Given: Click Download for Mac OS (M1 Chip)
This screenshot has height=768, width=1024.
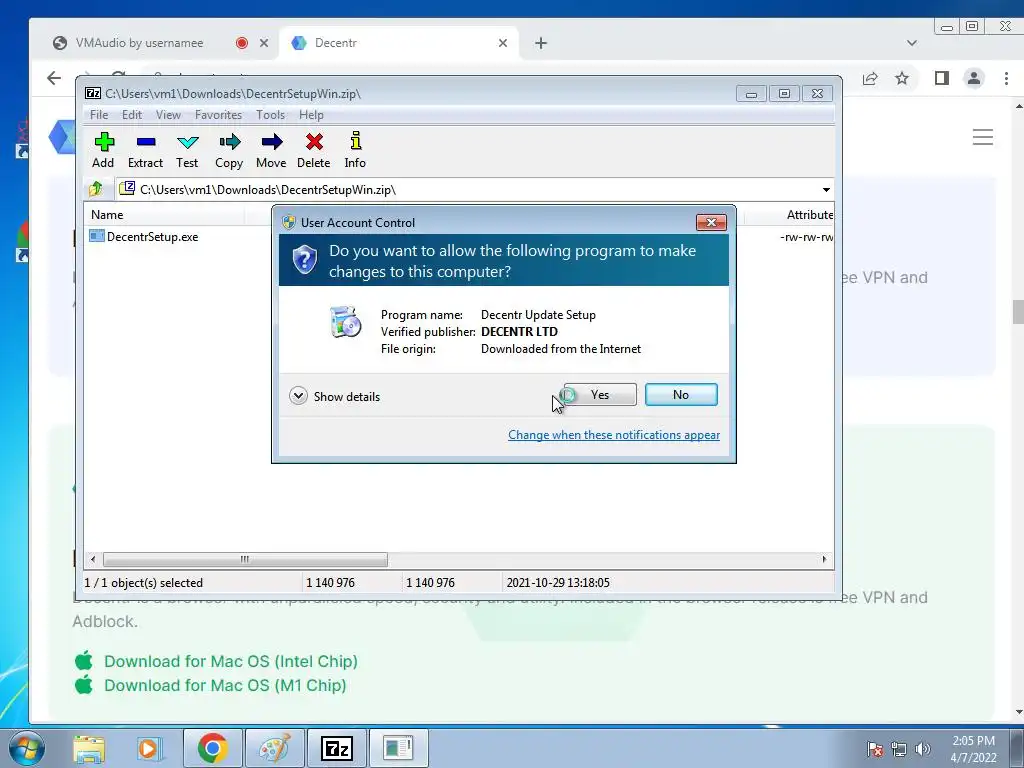Looking at the screenshot, I should click(x=225, y=685).
